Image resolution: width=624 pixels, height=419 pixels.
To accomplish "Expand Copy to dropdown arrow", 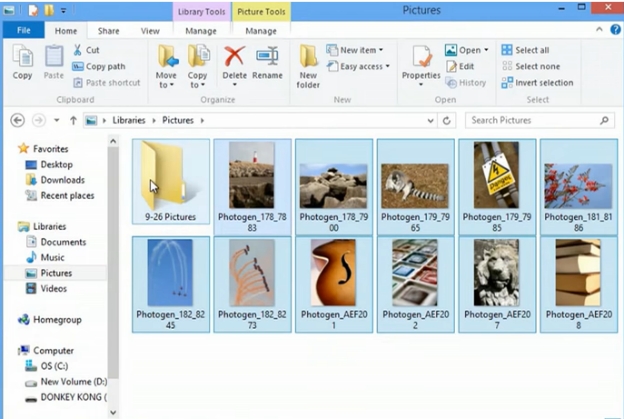I will (203, 85).
